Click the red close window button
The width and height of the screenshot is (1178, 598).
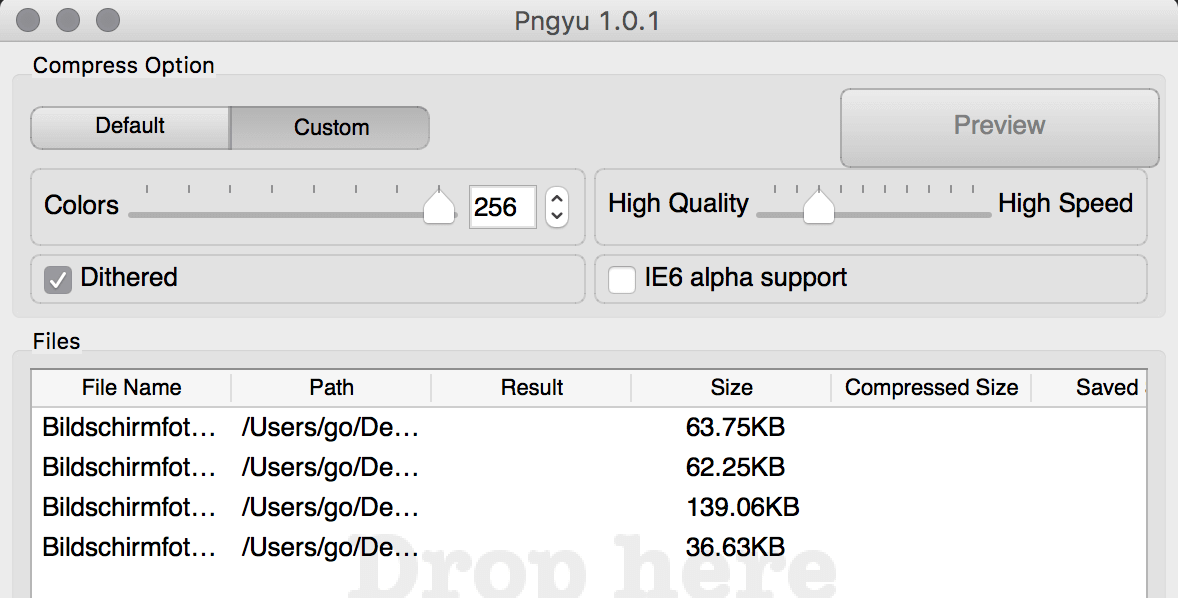(30, 19)
